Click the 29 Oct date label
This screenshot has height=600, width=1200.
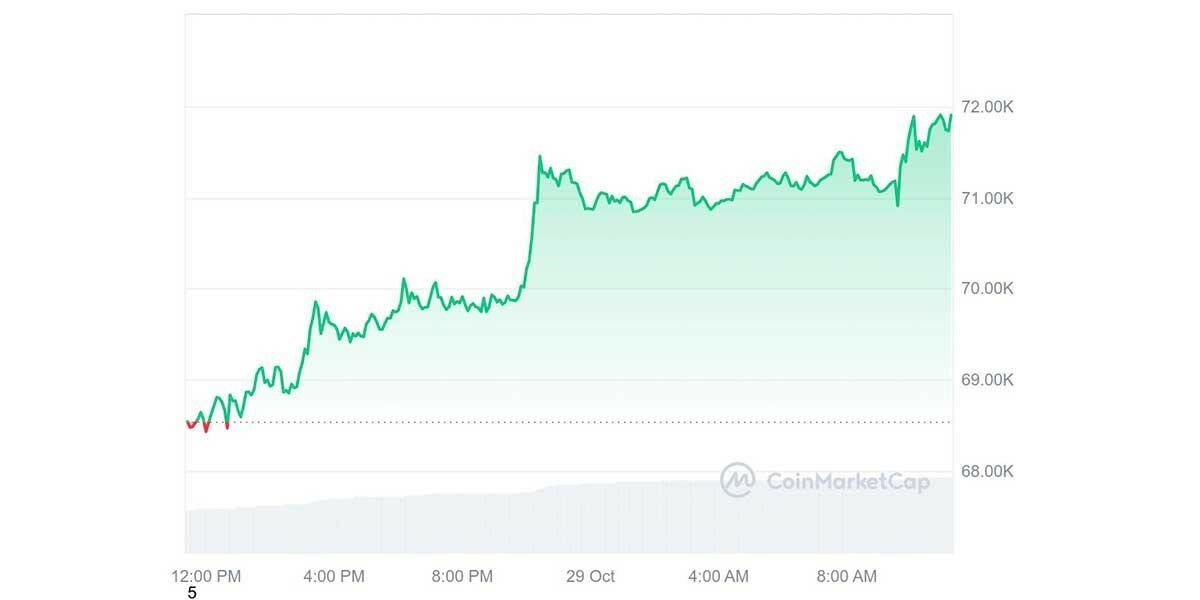[x=589, y=576]
